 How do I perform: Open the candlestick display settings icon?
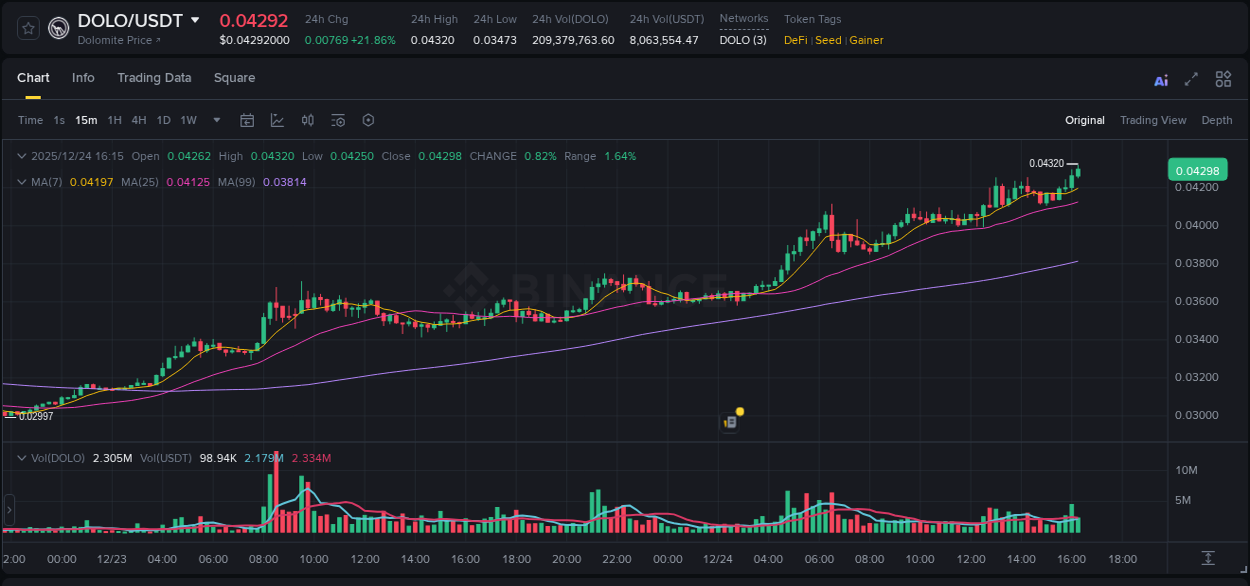tap(307, 120)
